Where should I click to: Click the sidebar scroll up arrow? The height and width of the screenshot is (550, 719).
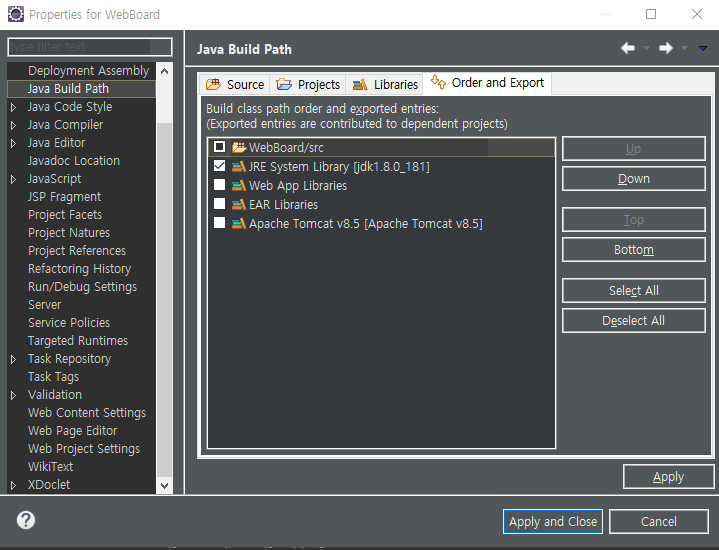(x=165, y=71)
